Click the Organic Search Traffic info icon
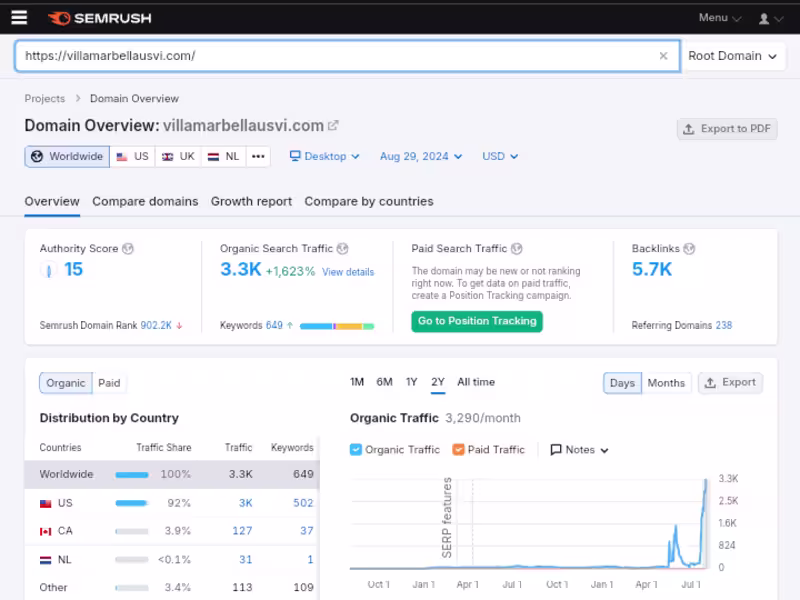The width and height of the screenshot is (800, 600). coord(343,248)
